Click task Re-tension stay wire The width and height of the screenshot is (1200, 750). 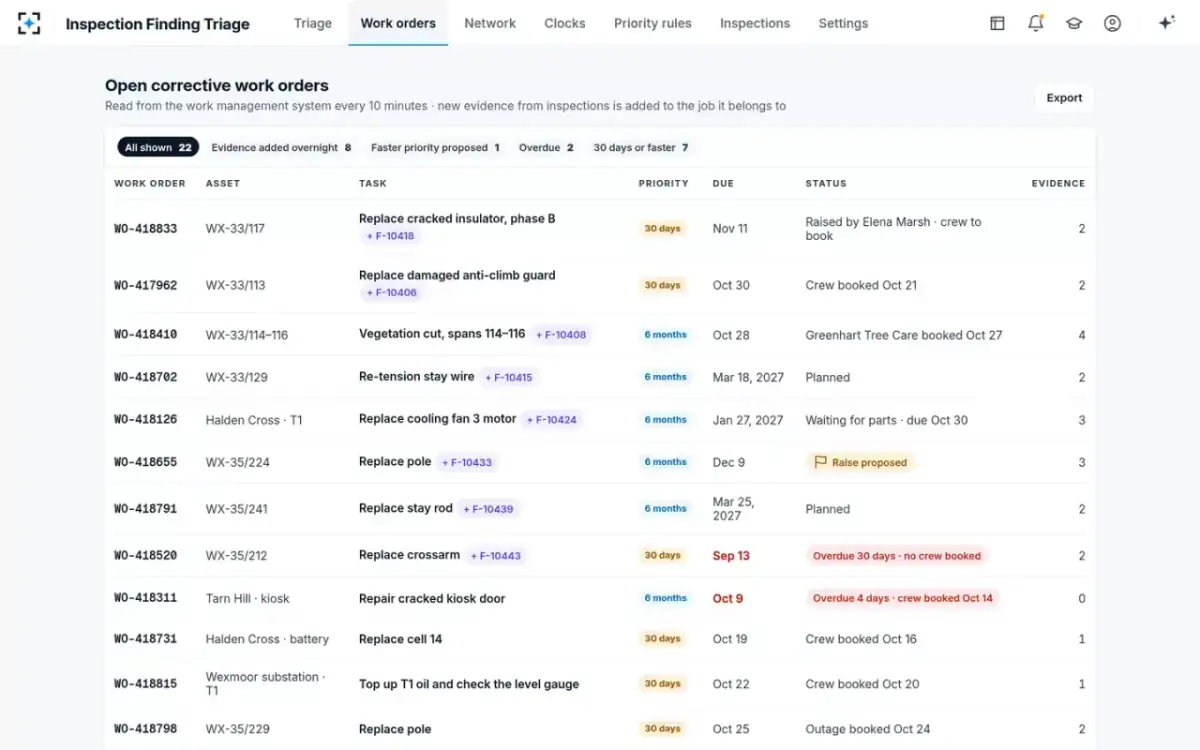click(x=416, y=377)
